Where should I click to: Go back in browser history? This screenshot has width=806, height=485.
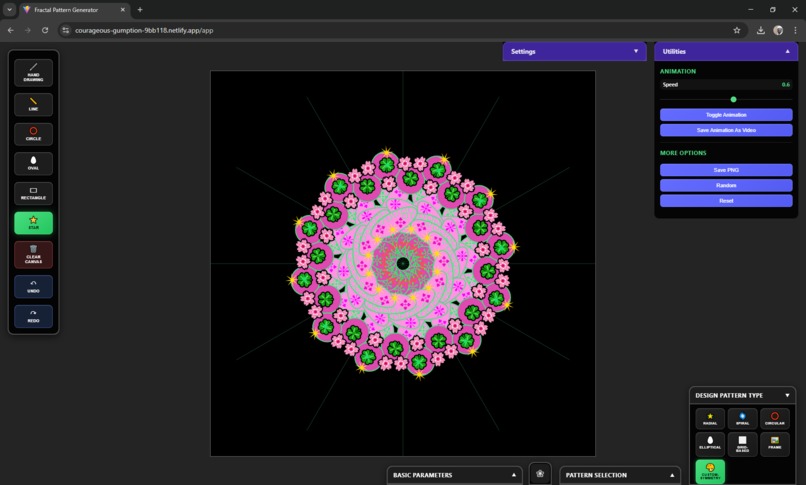[11, 30]
